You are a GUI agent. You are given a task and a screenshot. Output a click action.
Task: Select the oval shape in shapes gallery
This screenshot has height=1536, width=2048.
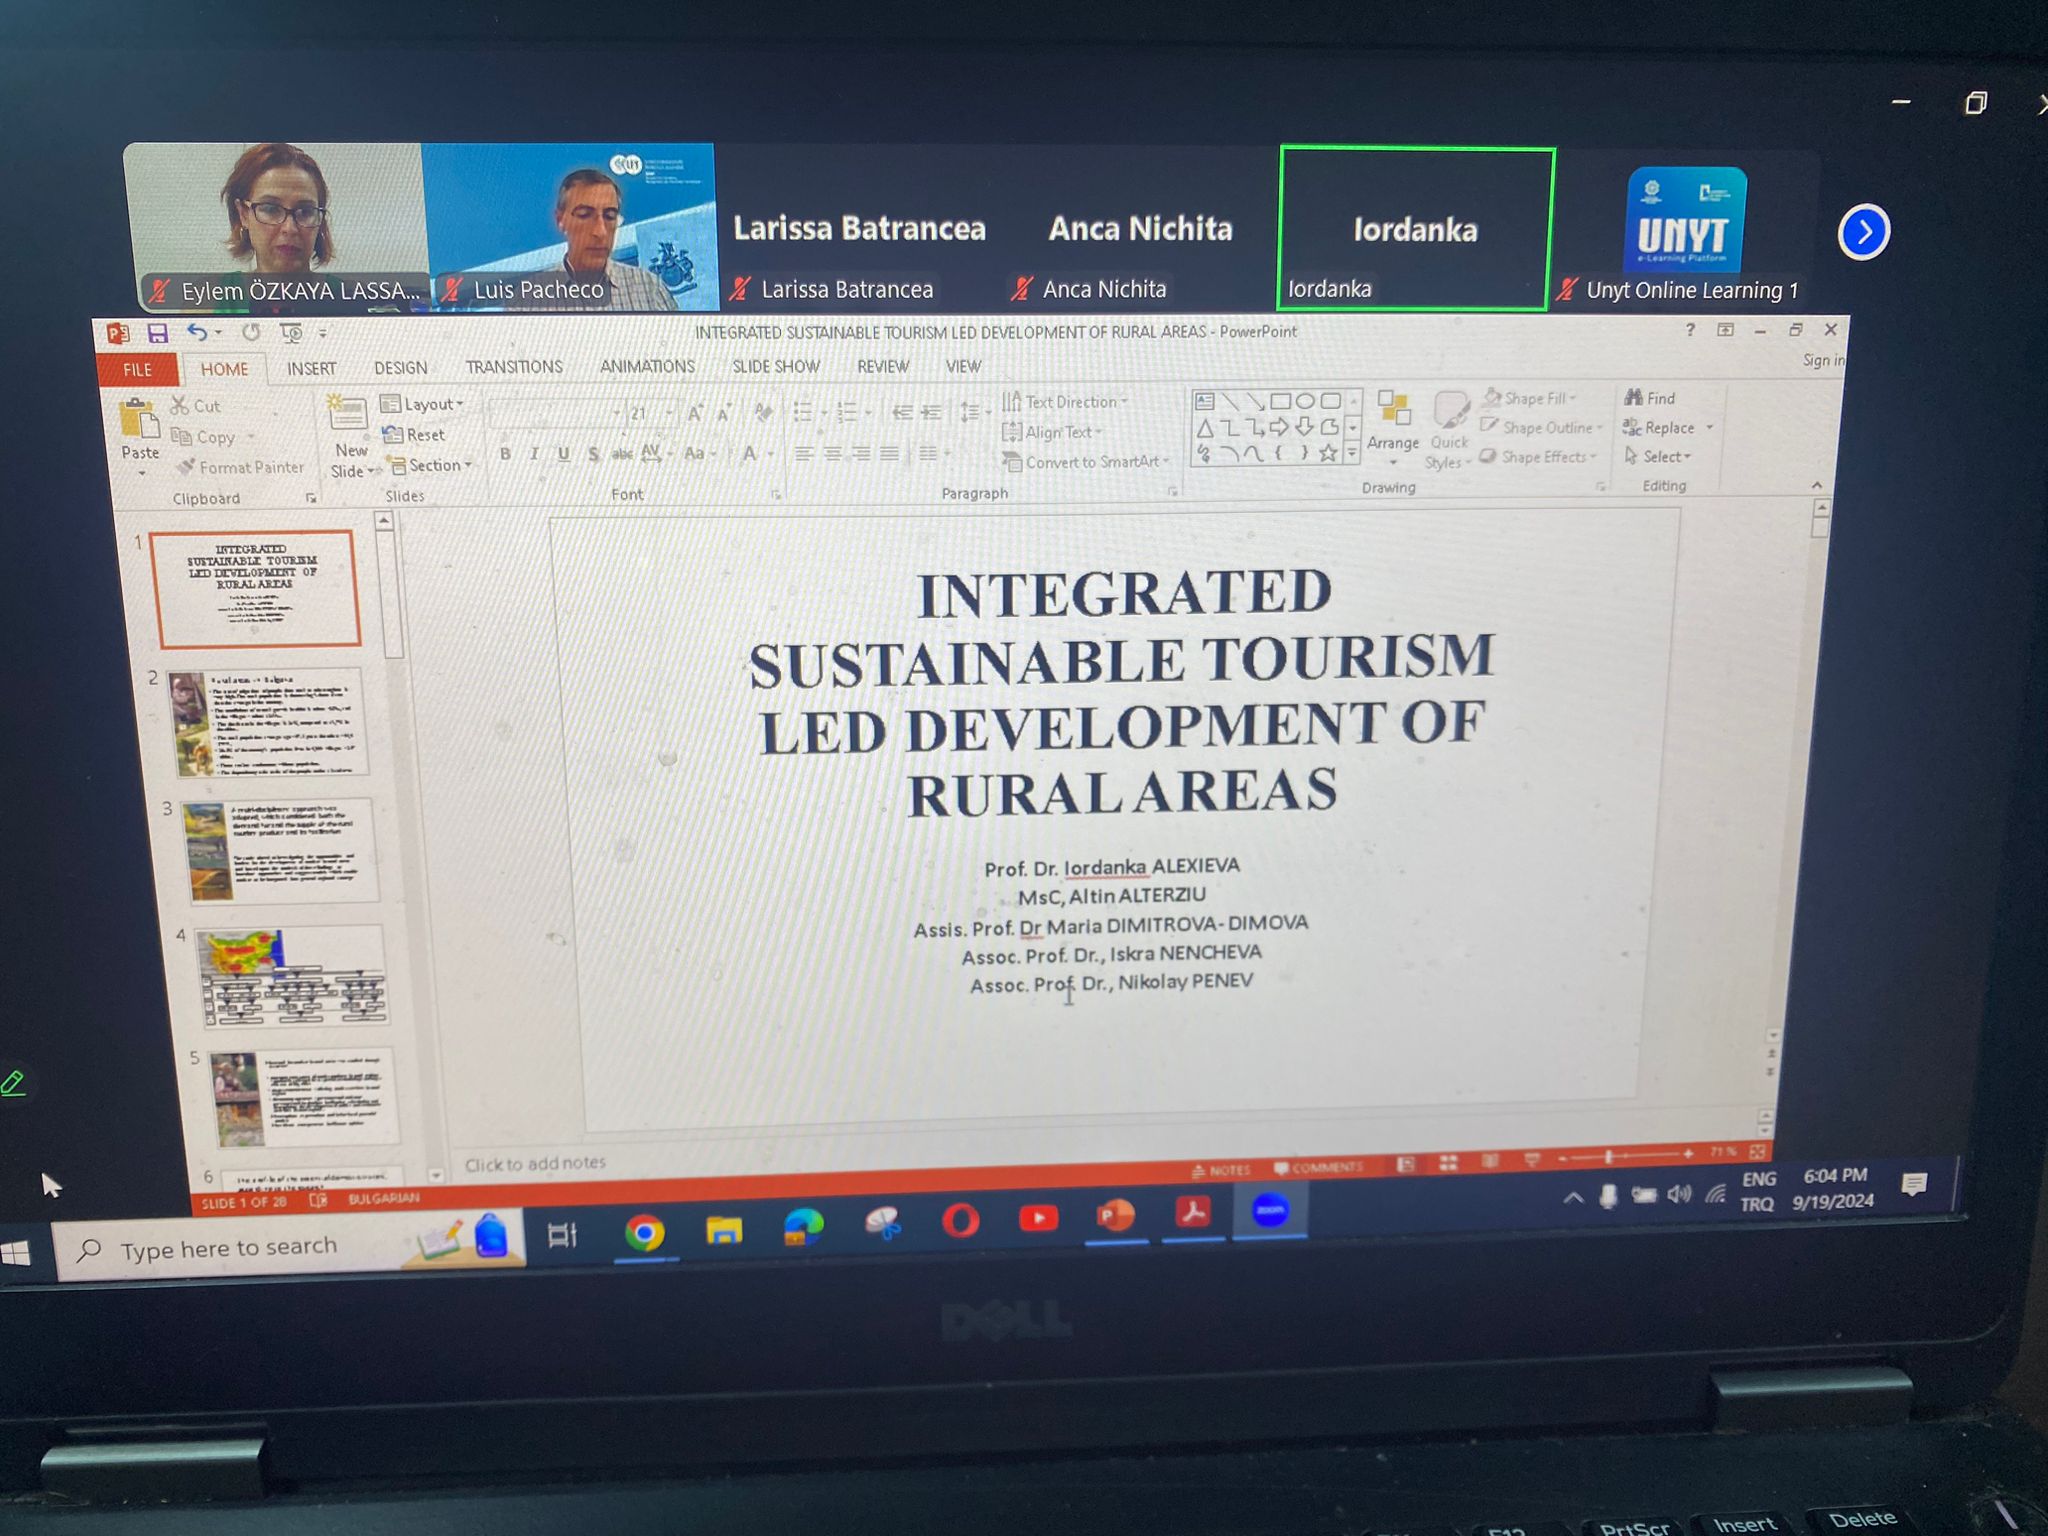(1305, 401)
